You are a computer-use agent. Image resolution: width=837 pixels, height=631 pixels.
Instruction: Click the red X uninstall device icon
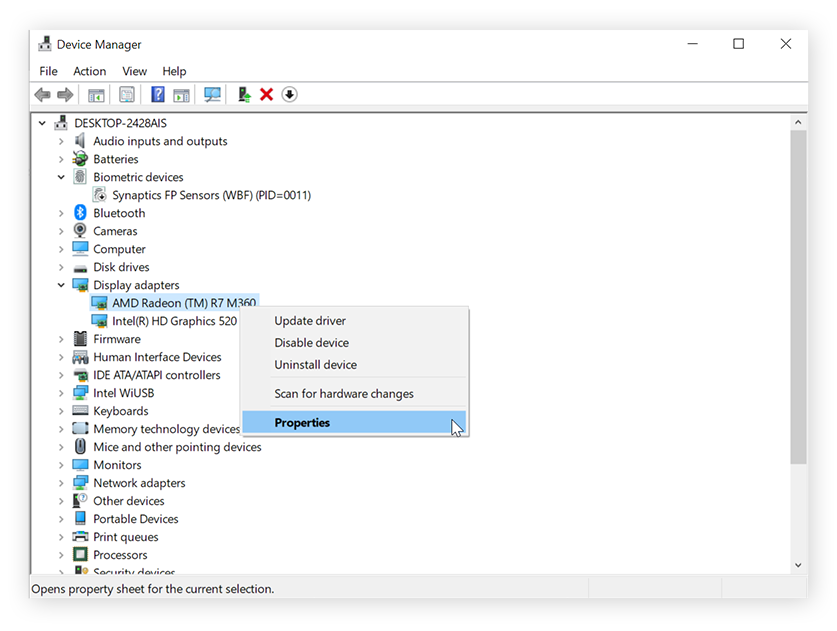click(266, 94)
